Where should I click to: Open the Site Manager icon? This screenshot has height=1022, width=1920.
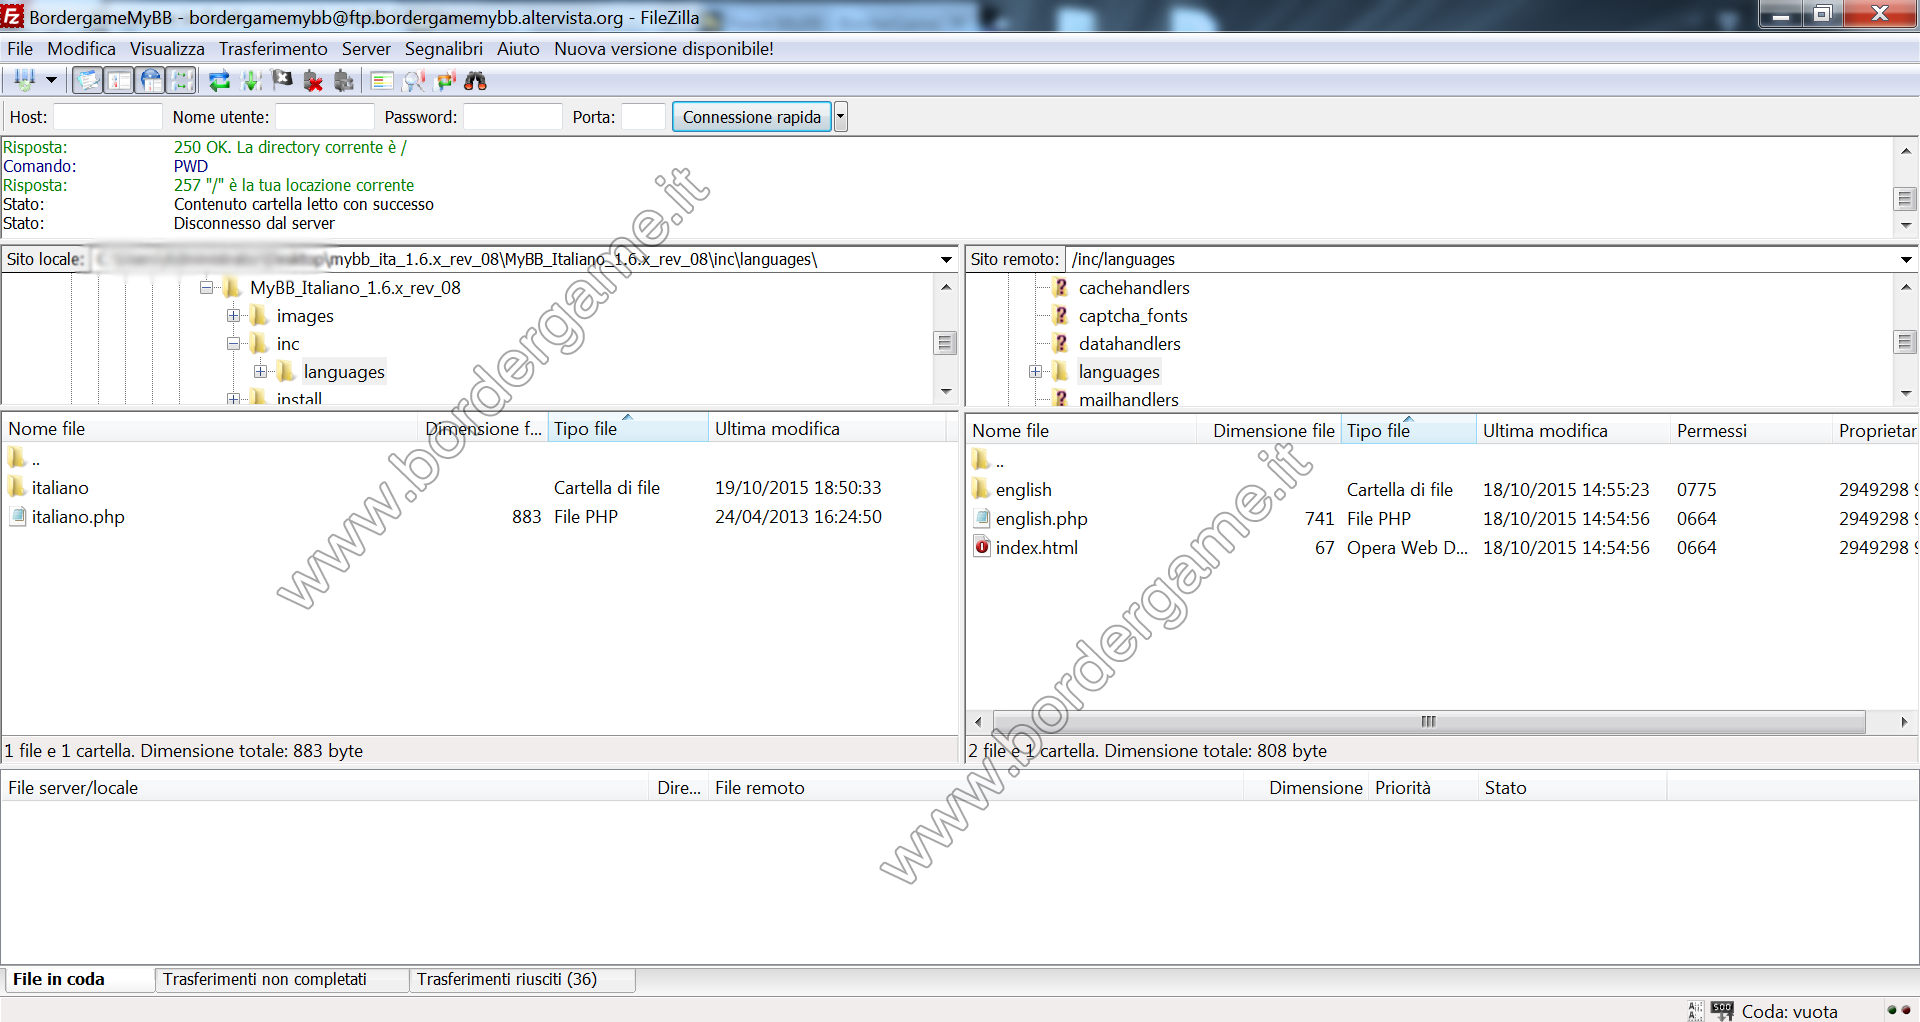pyautogui.click(x=24, y=80)
